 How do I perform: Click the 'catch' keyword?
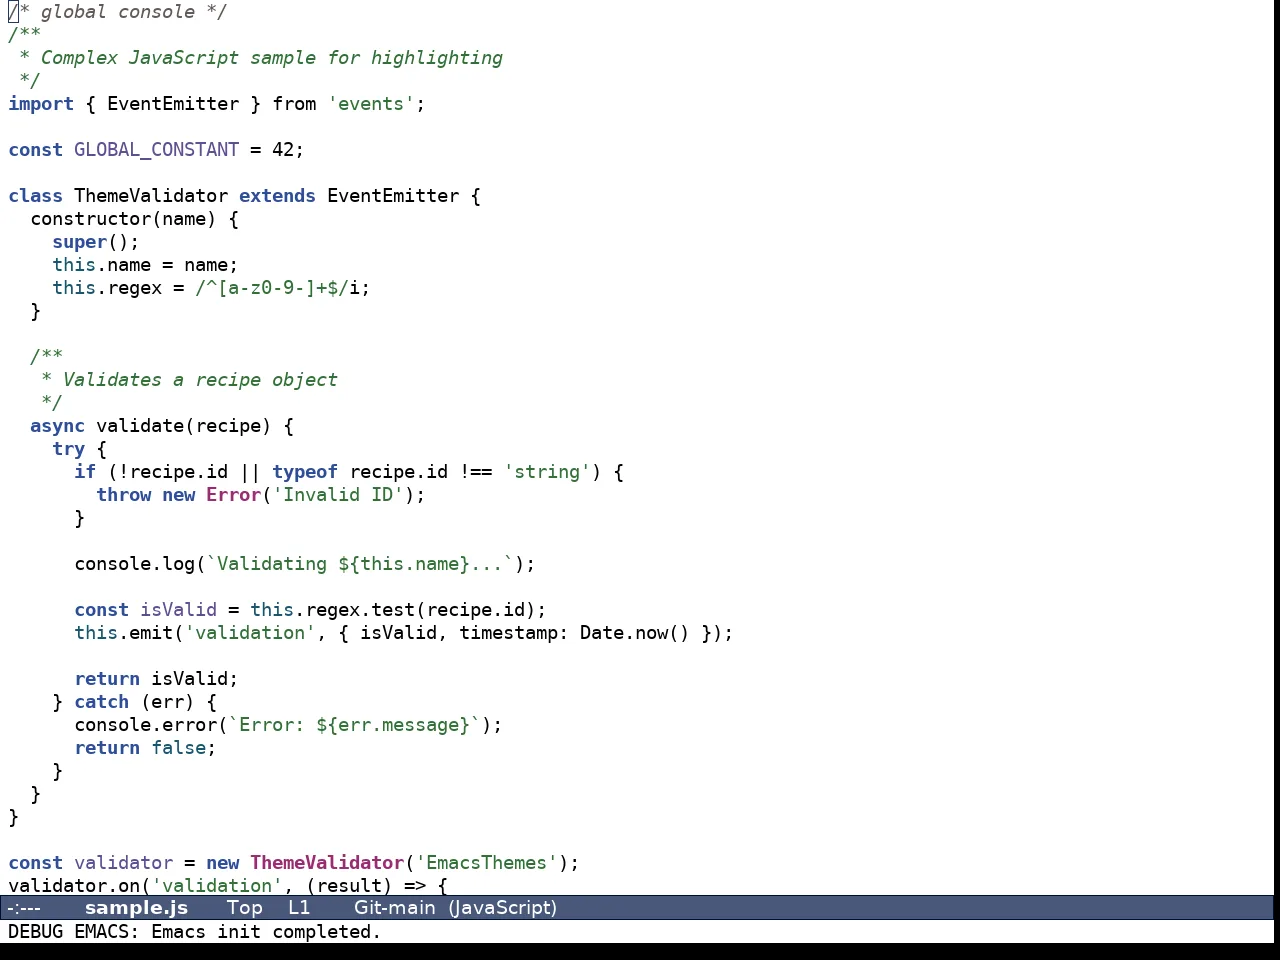[x=101, y=702]
